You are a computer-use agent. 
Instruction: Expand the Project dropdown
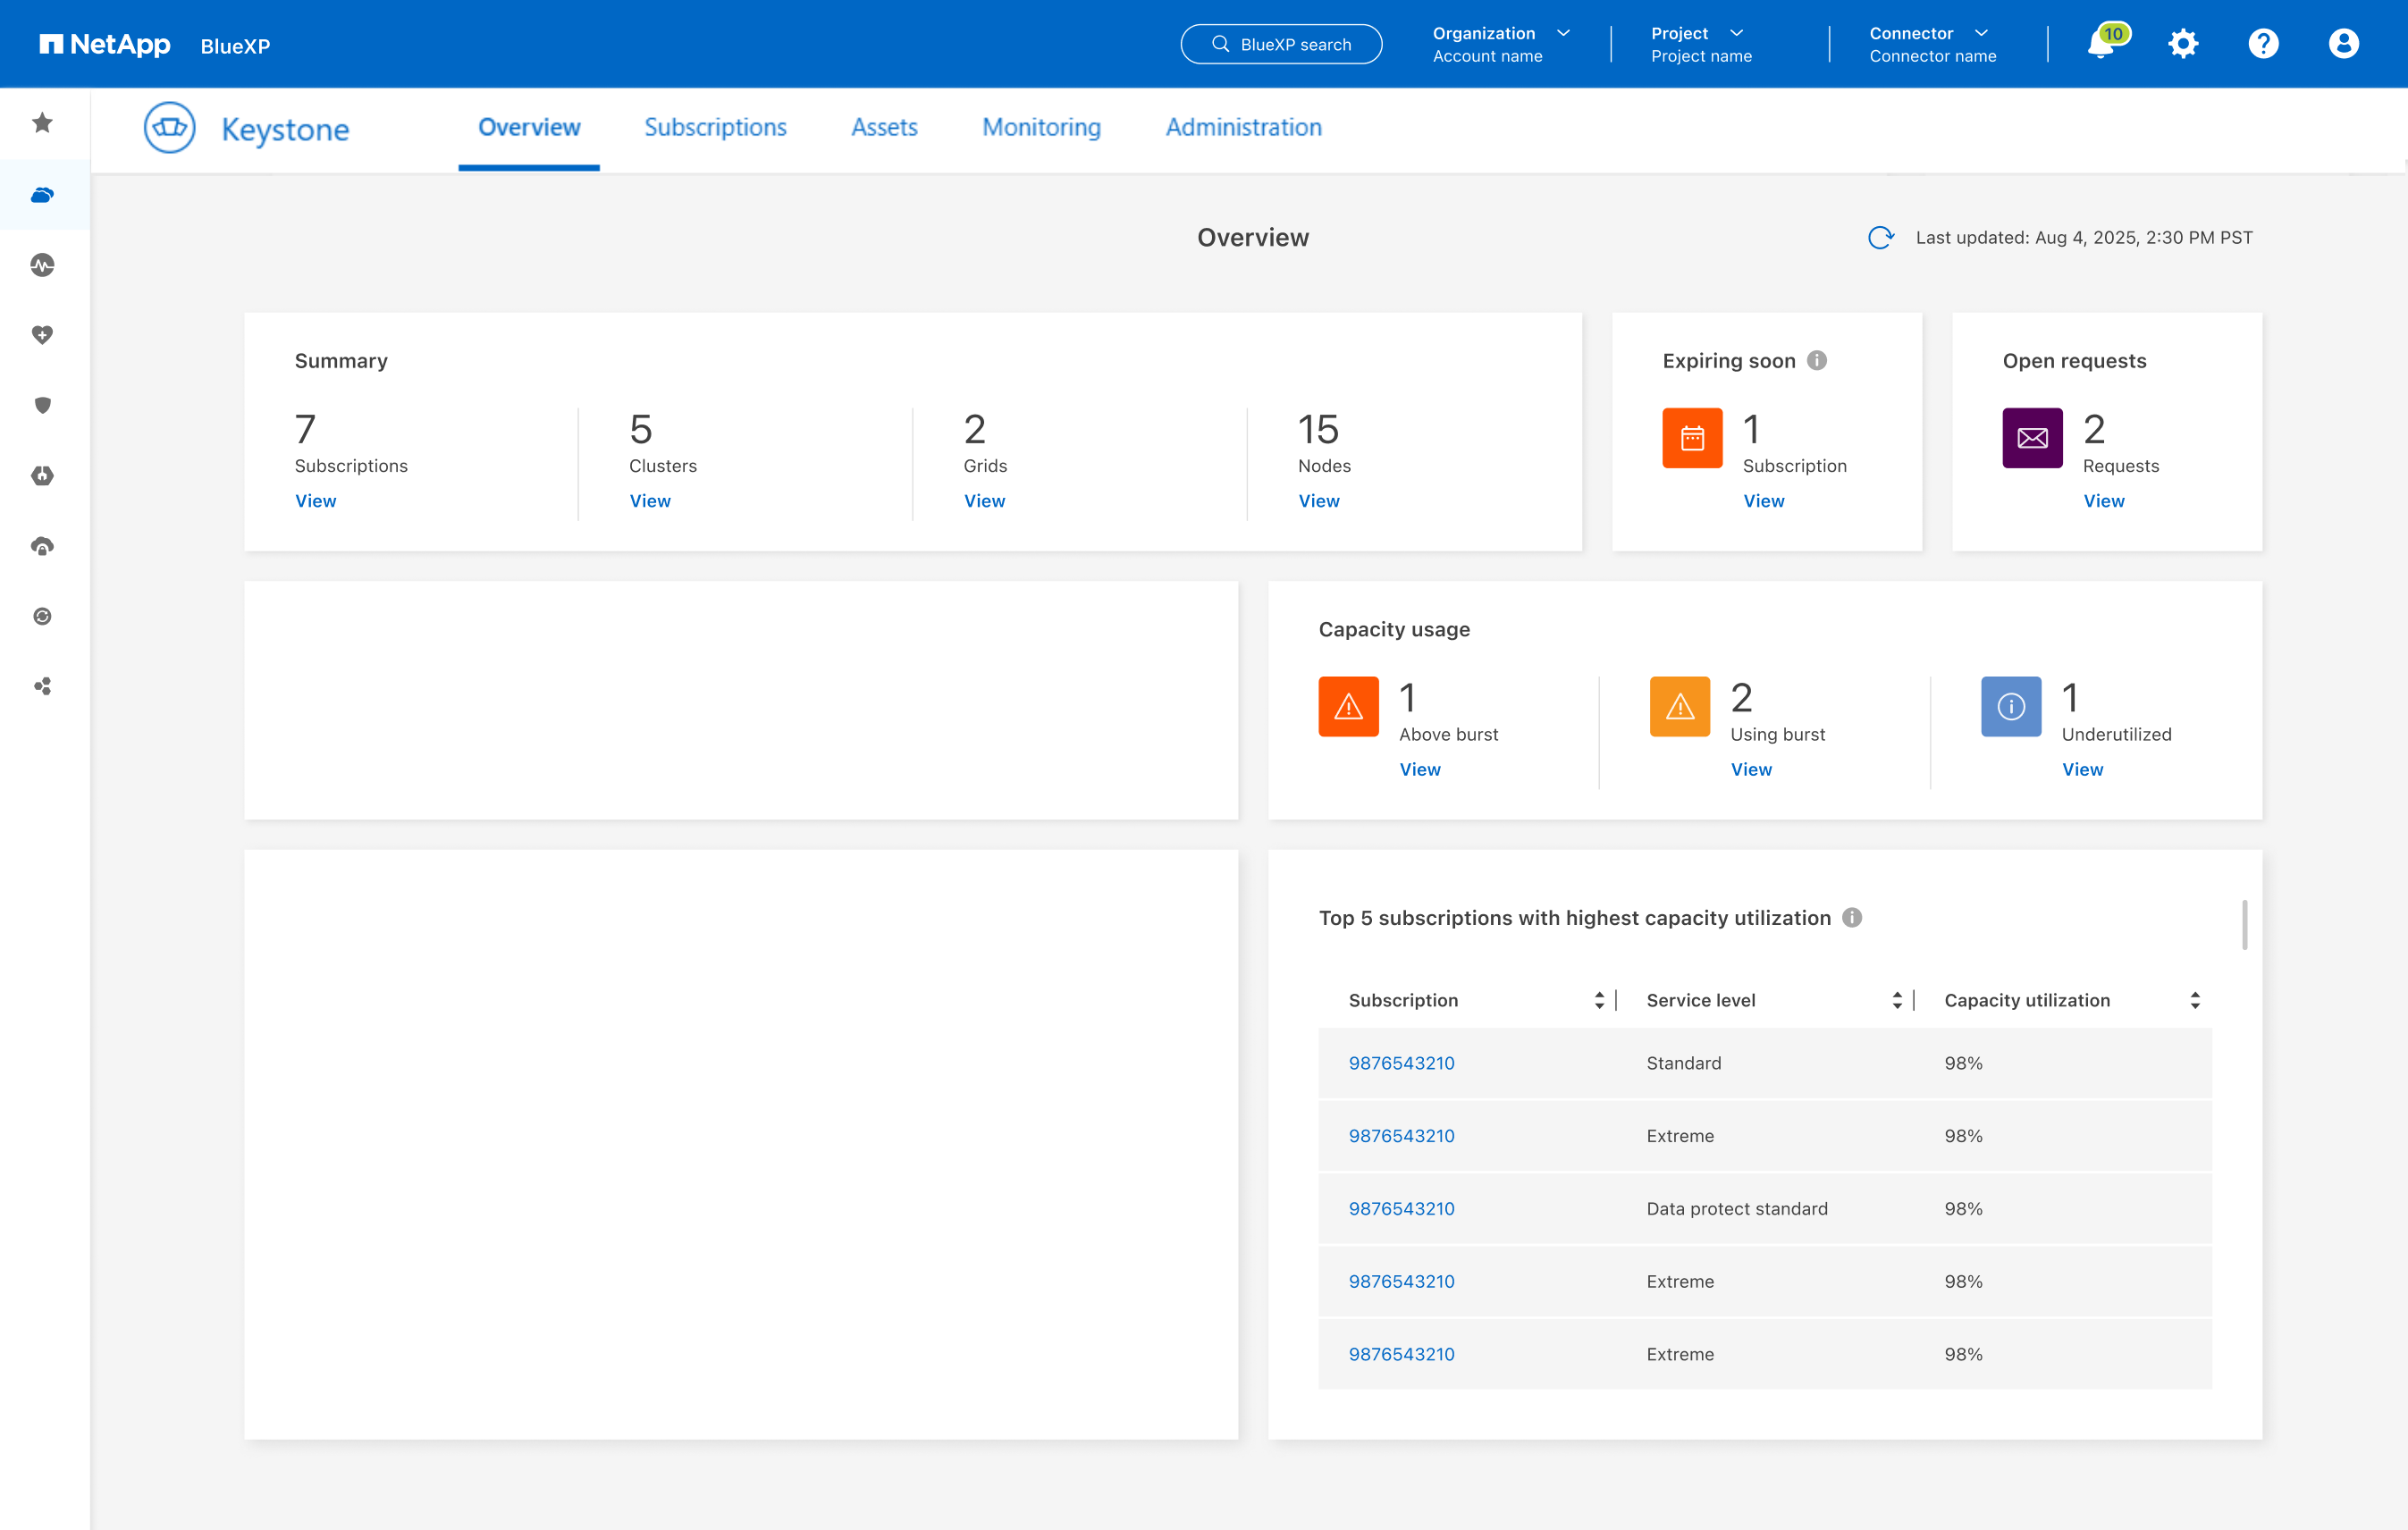(1737, 33)
